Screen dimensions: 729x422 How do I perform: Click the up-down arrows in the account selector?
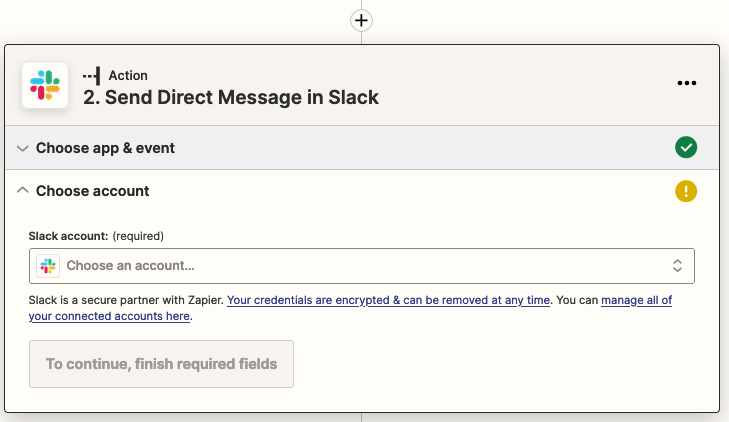tap(677, 266)
